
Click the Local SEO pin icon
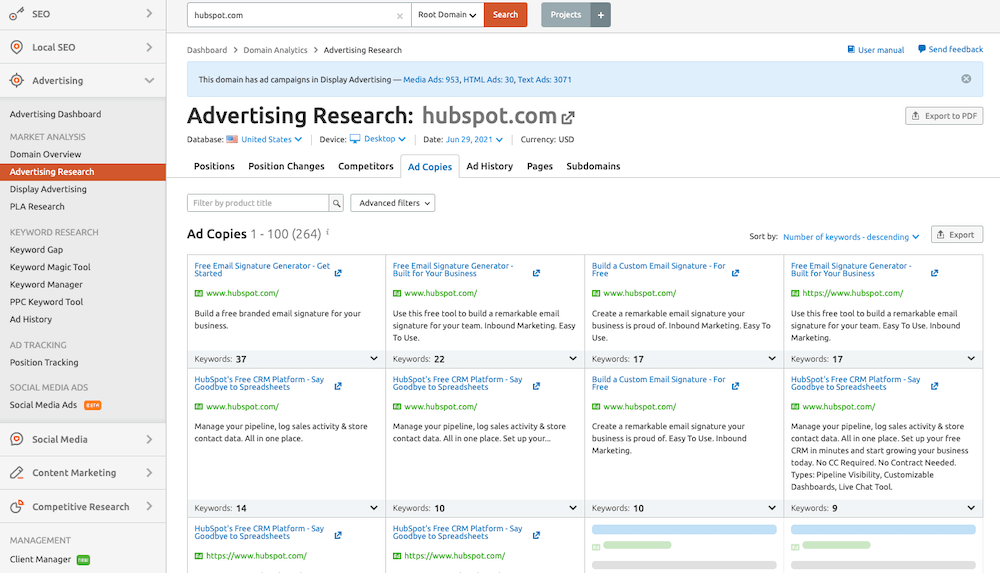pos(17,47)
